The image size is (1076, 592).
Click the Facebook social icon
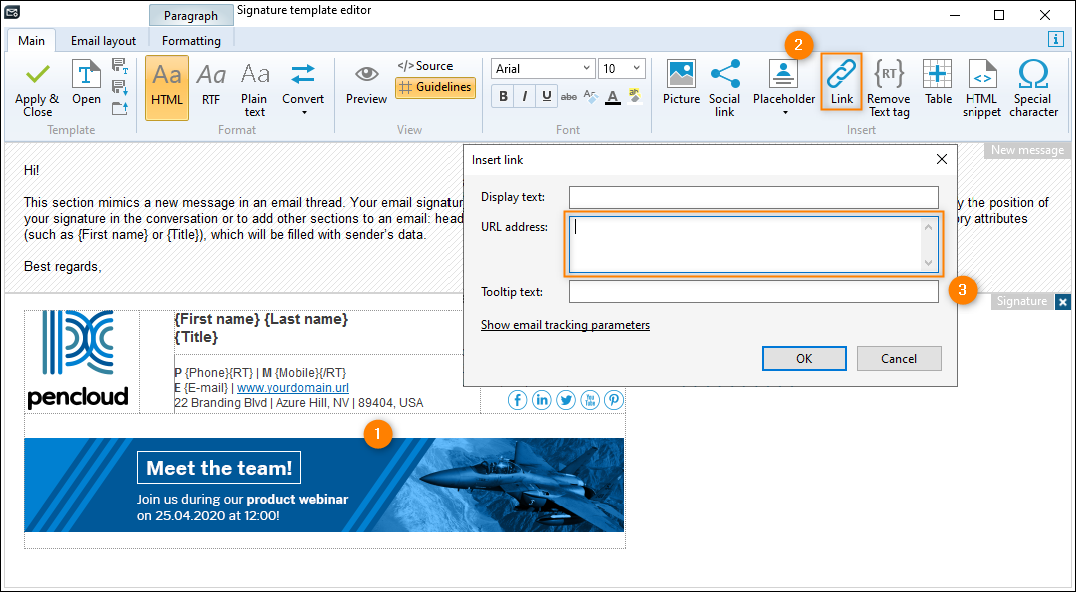pos(517,399)
